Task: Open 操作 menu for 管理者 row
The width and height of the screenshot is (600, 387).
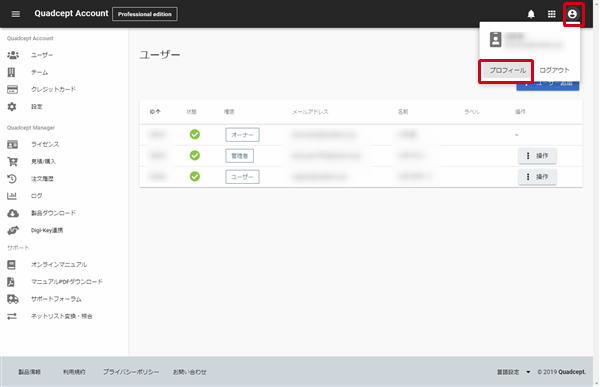Action: [x=537, y=156]
